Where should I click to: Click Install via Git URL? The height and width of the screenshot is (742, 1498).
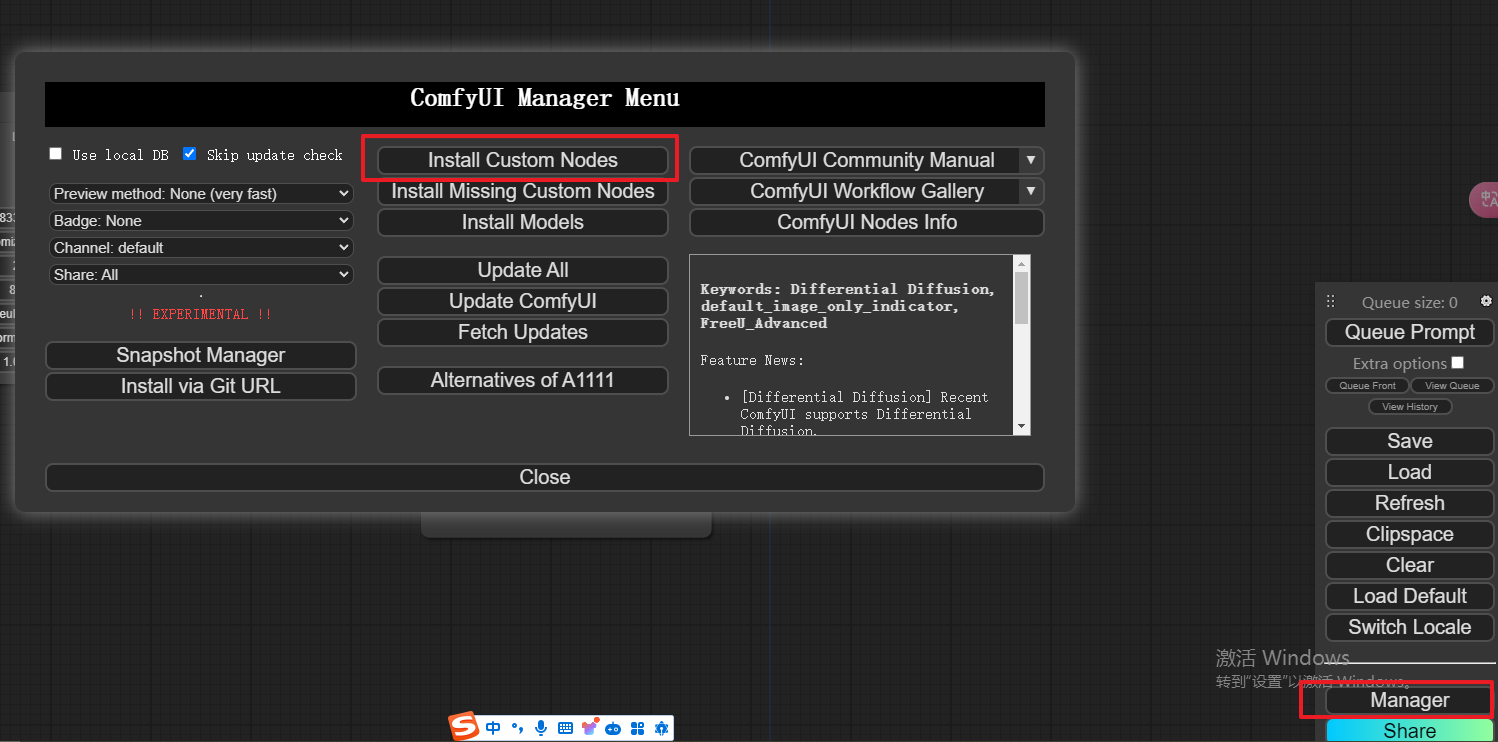pos(201,386)
